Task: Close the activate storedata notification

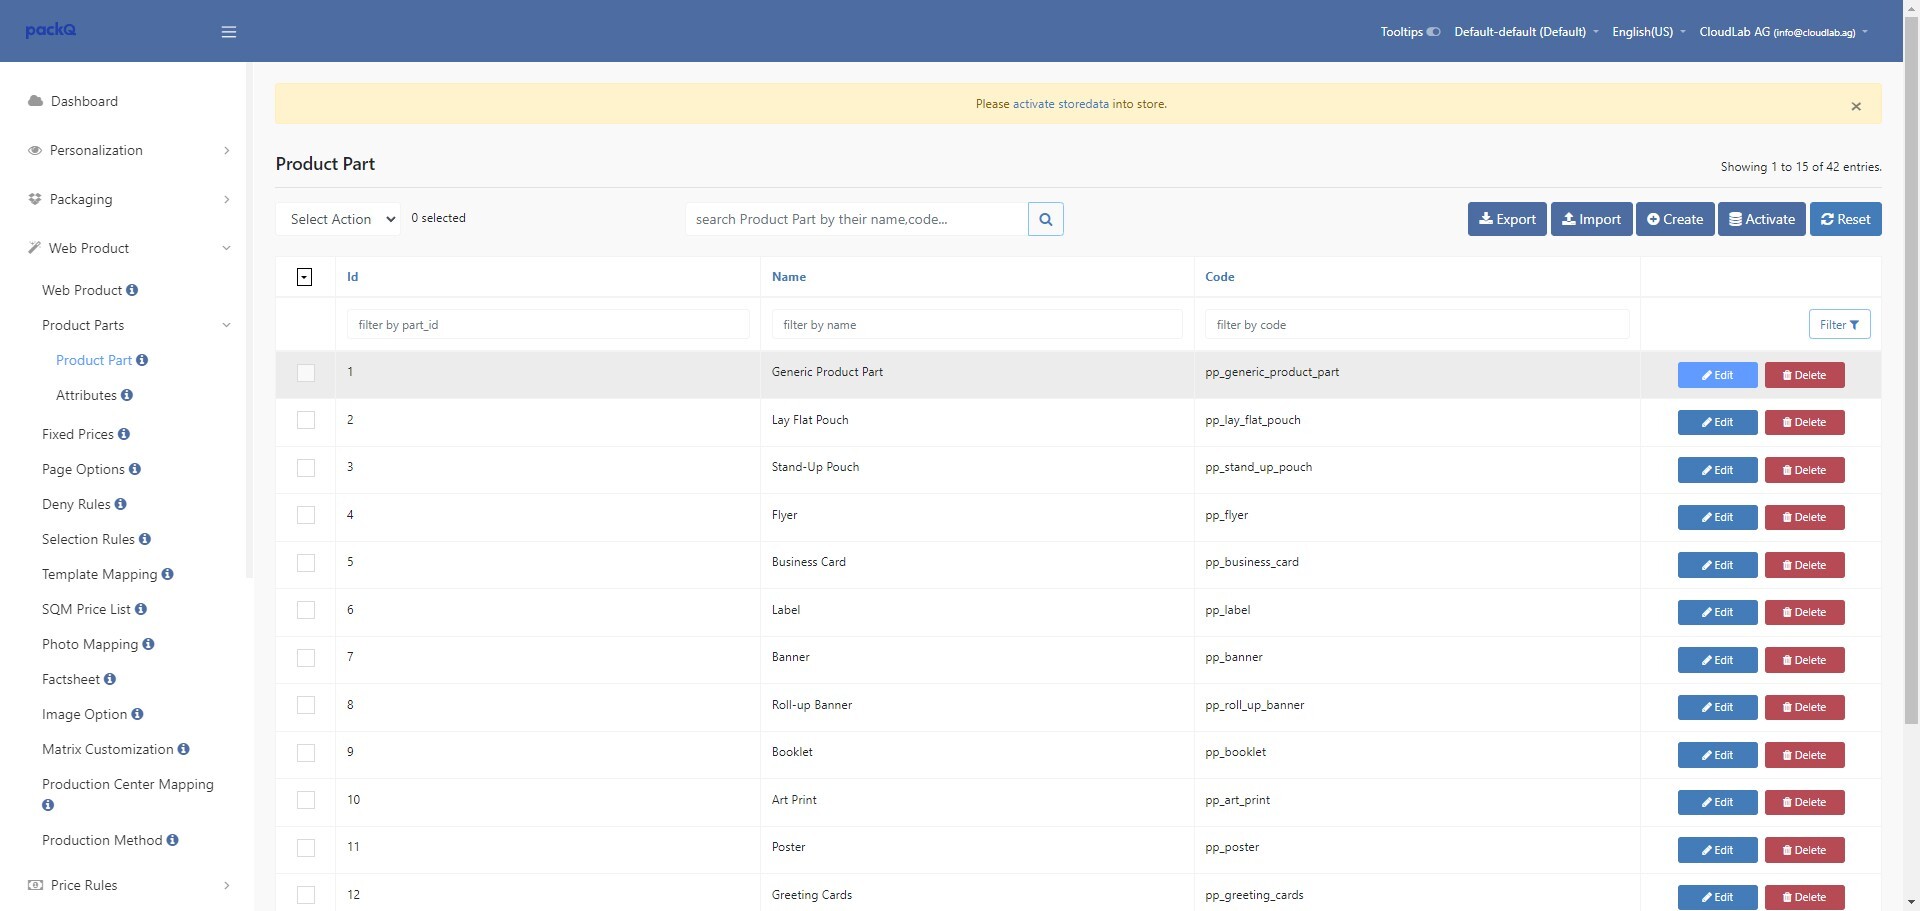Action: (1856, 106)
